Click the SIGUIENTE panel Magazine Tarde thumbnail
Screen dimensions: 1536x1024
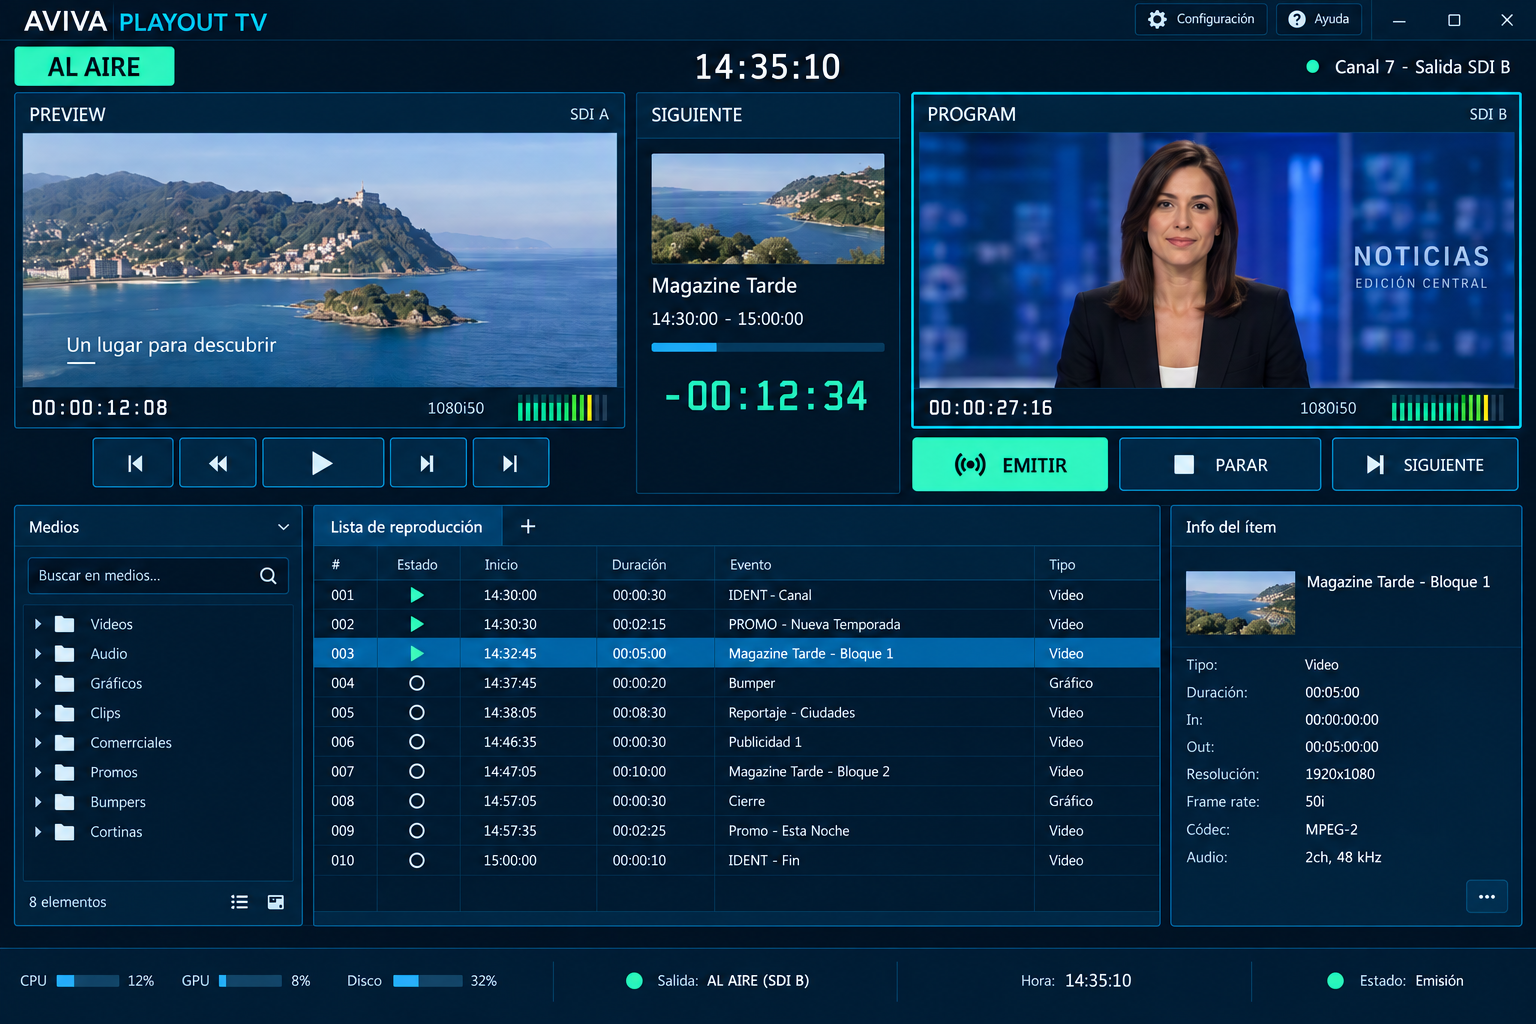tap(768, 209)
